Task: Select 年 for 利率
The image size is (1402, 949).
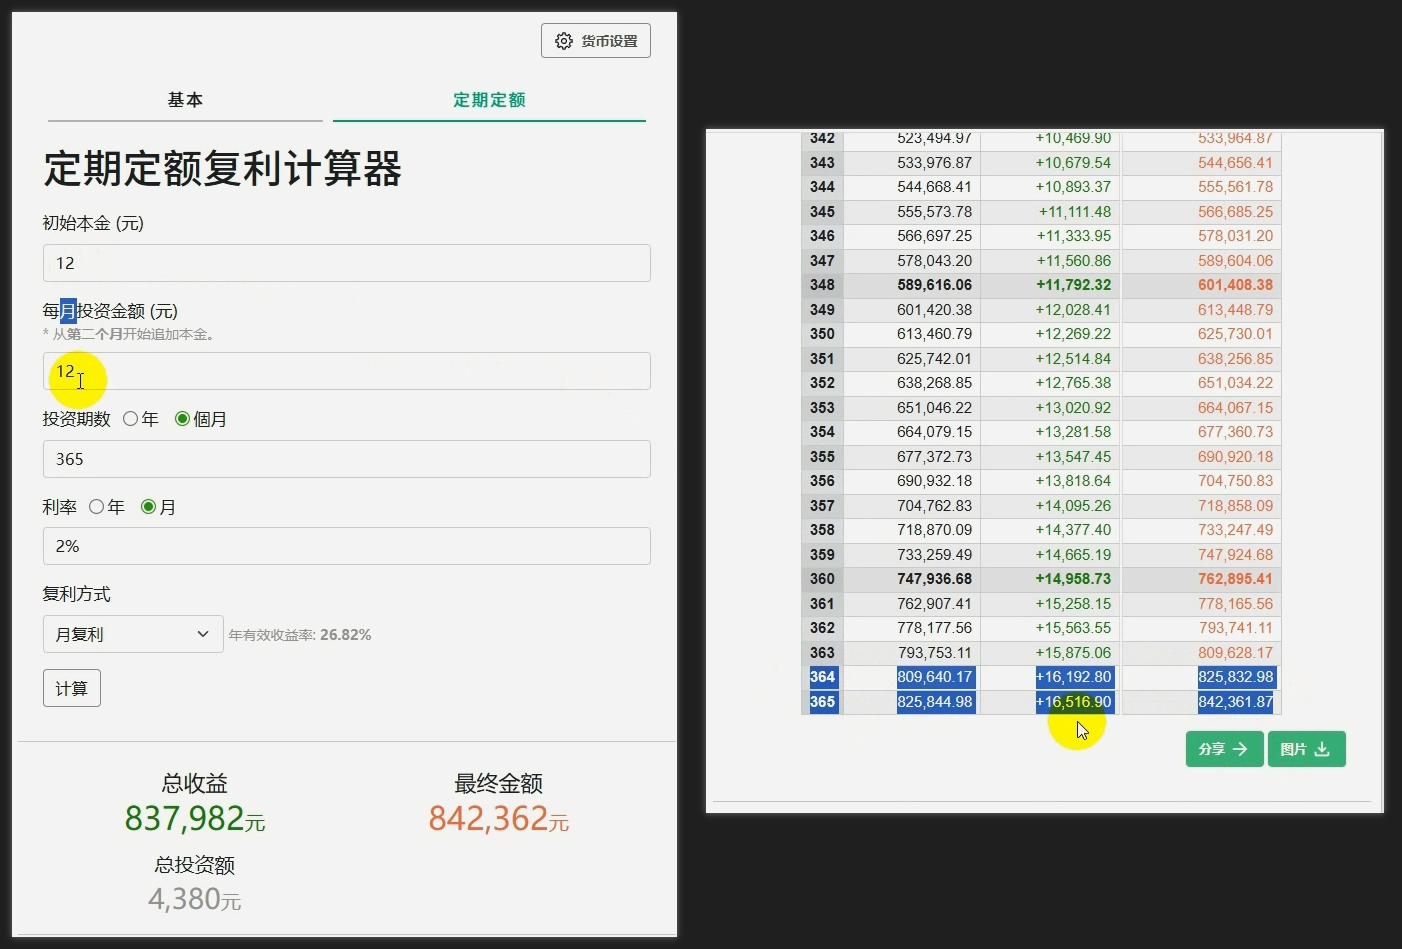Action: coord(96,507)
